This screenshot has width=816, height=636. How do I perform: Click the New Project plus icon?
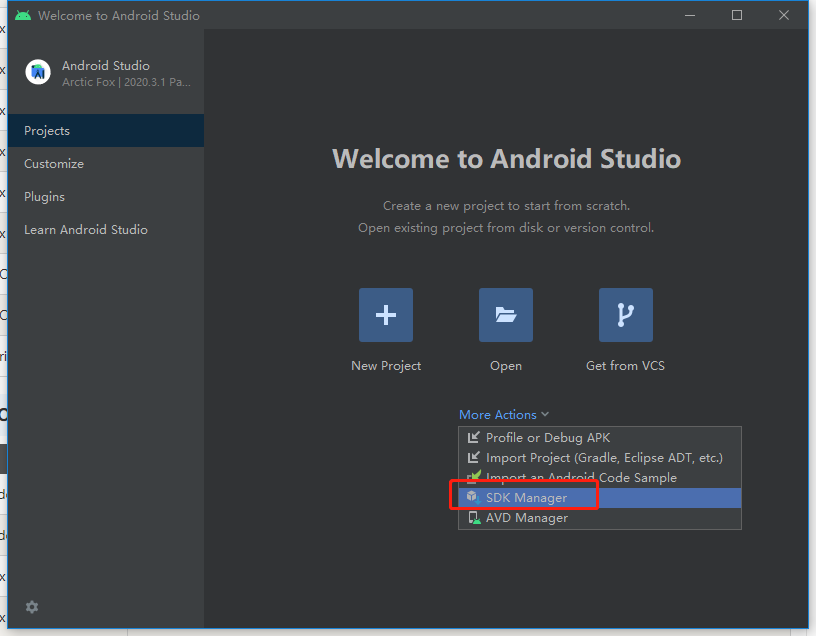coord(386,315)
